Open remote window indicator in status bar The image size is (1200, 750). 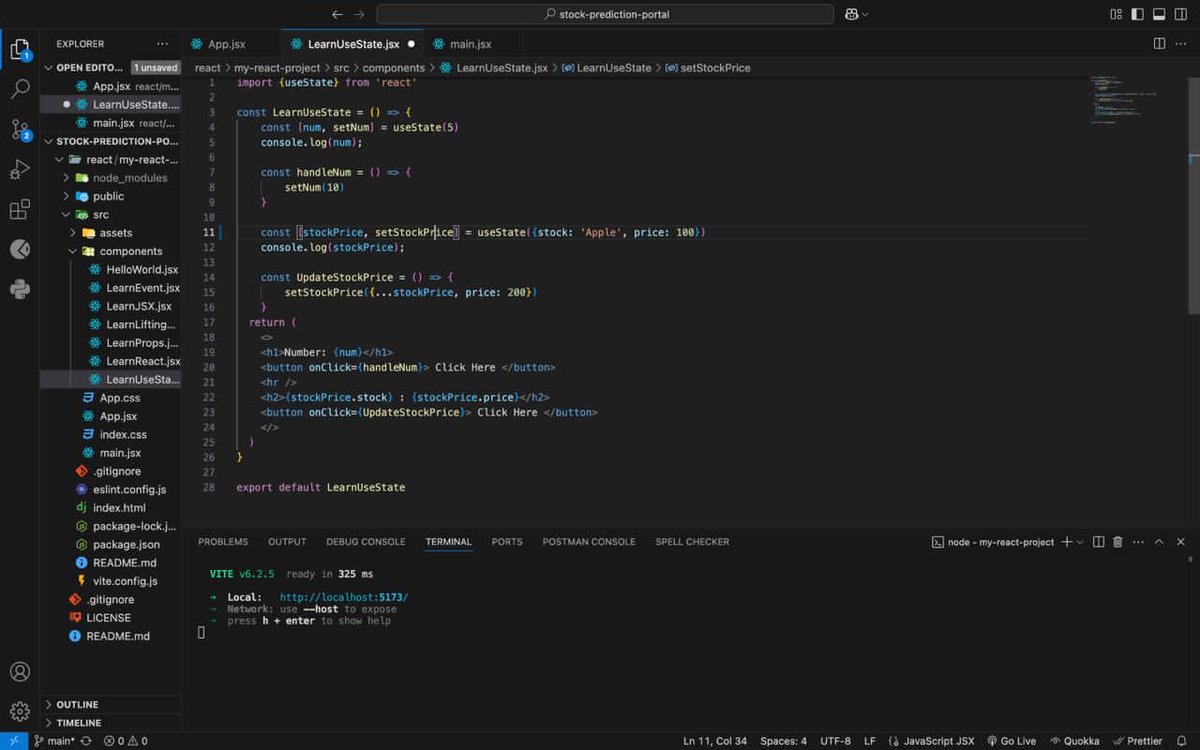tap(14, 741)
